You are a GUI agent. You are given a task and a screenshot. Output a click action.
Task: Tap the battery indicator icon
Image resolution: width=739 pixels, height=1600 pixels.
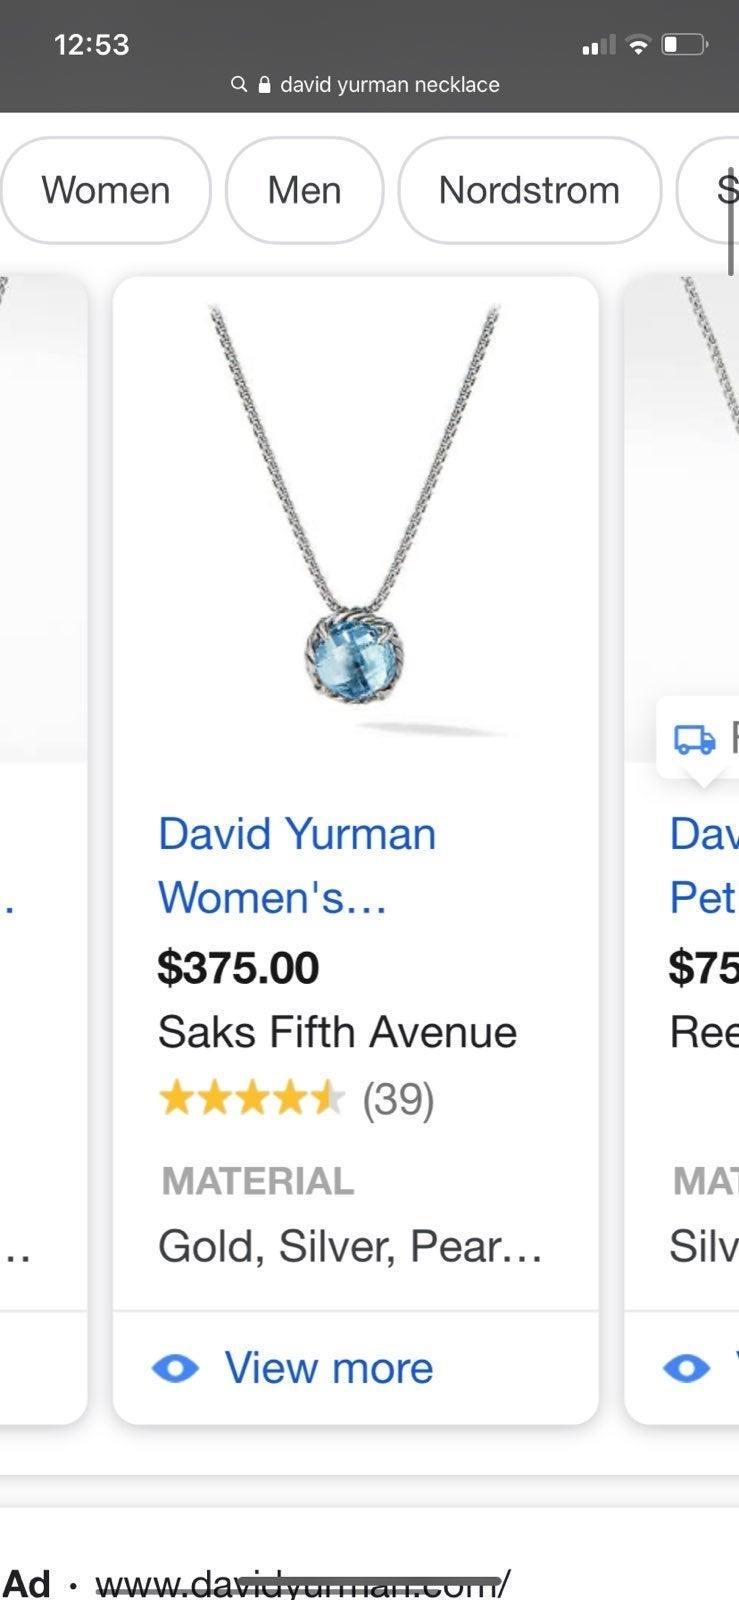point(685,45)
